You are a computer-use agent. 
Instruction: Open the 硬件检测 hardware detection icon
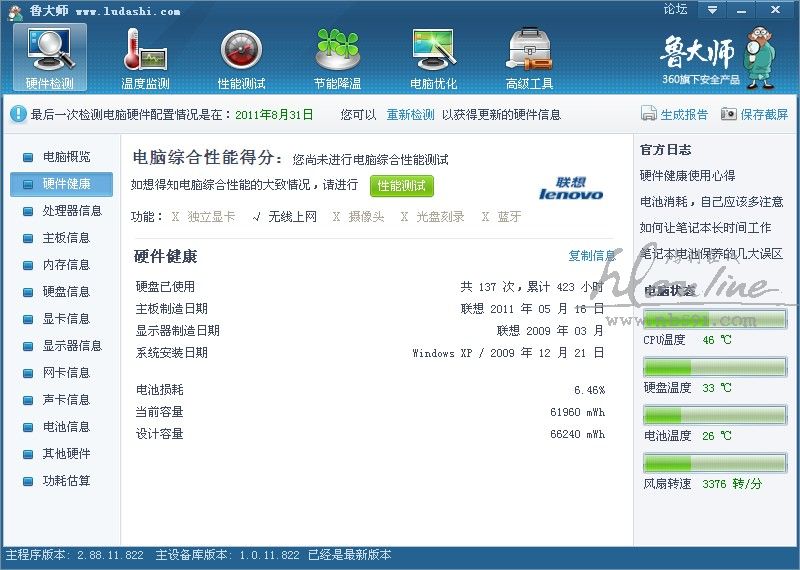pyautogui.click(x=49, y=50)
